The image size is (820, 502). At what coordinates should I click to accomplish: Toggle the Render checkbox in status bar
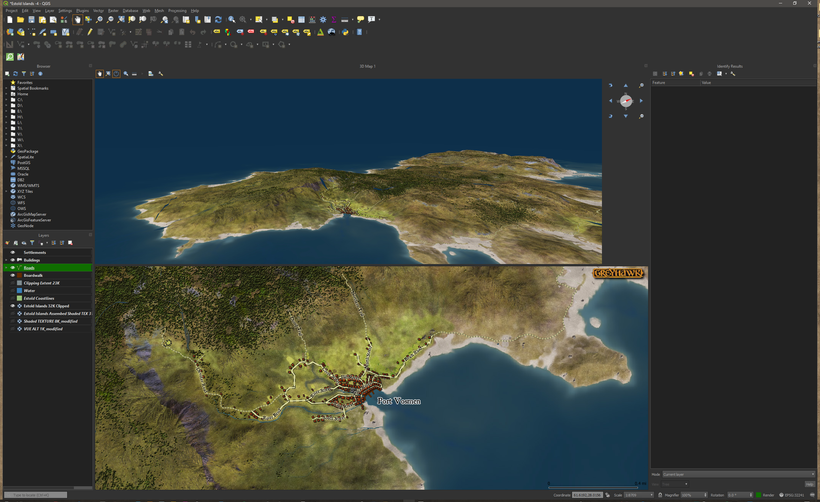[x=760, y=495]
